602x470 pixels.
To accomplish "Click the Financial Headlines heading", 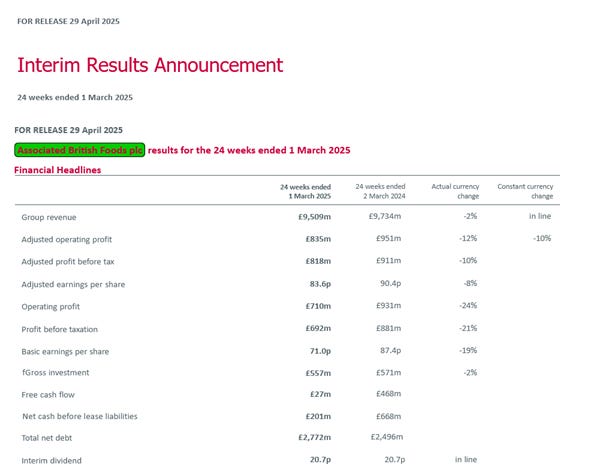I will [58, 170].
